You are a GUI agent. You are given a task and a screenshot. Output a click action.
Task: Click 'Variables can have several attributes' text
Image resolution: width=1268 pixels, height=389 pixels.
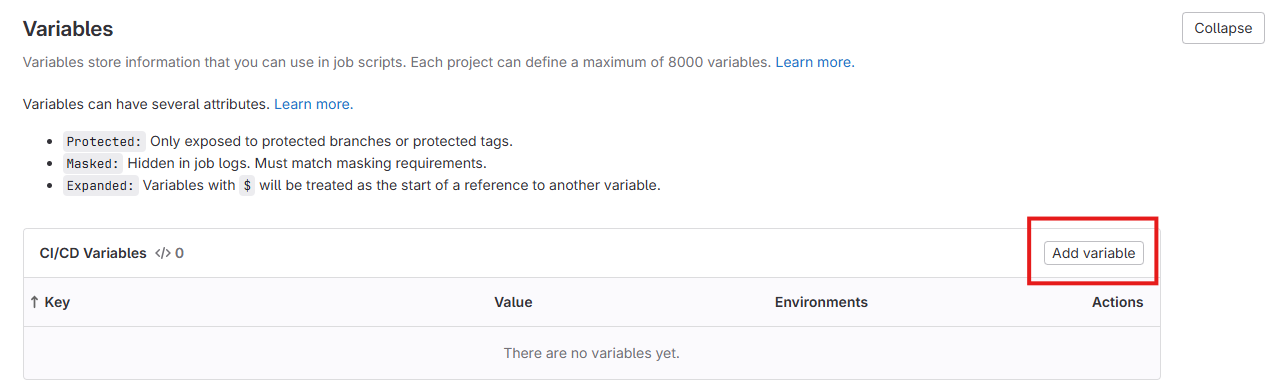(x=146, y=104)
